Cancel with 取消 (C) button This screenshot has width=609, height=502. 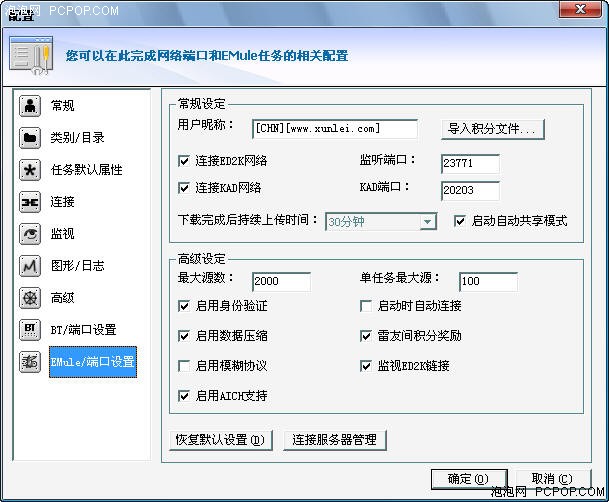pos(552,479)
